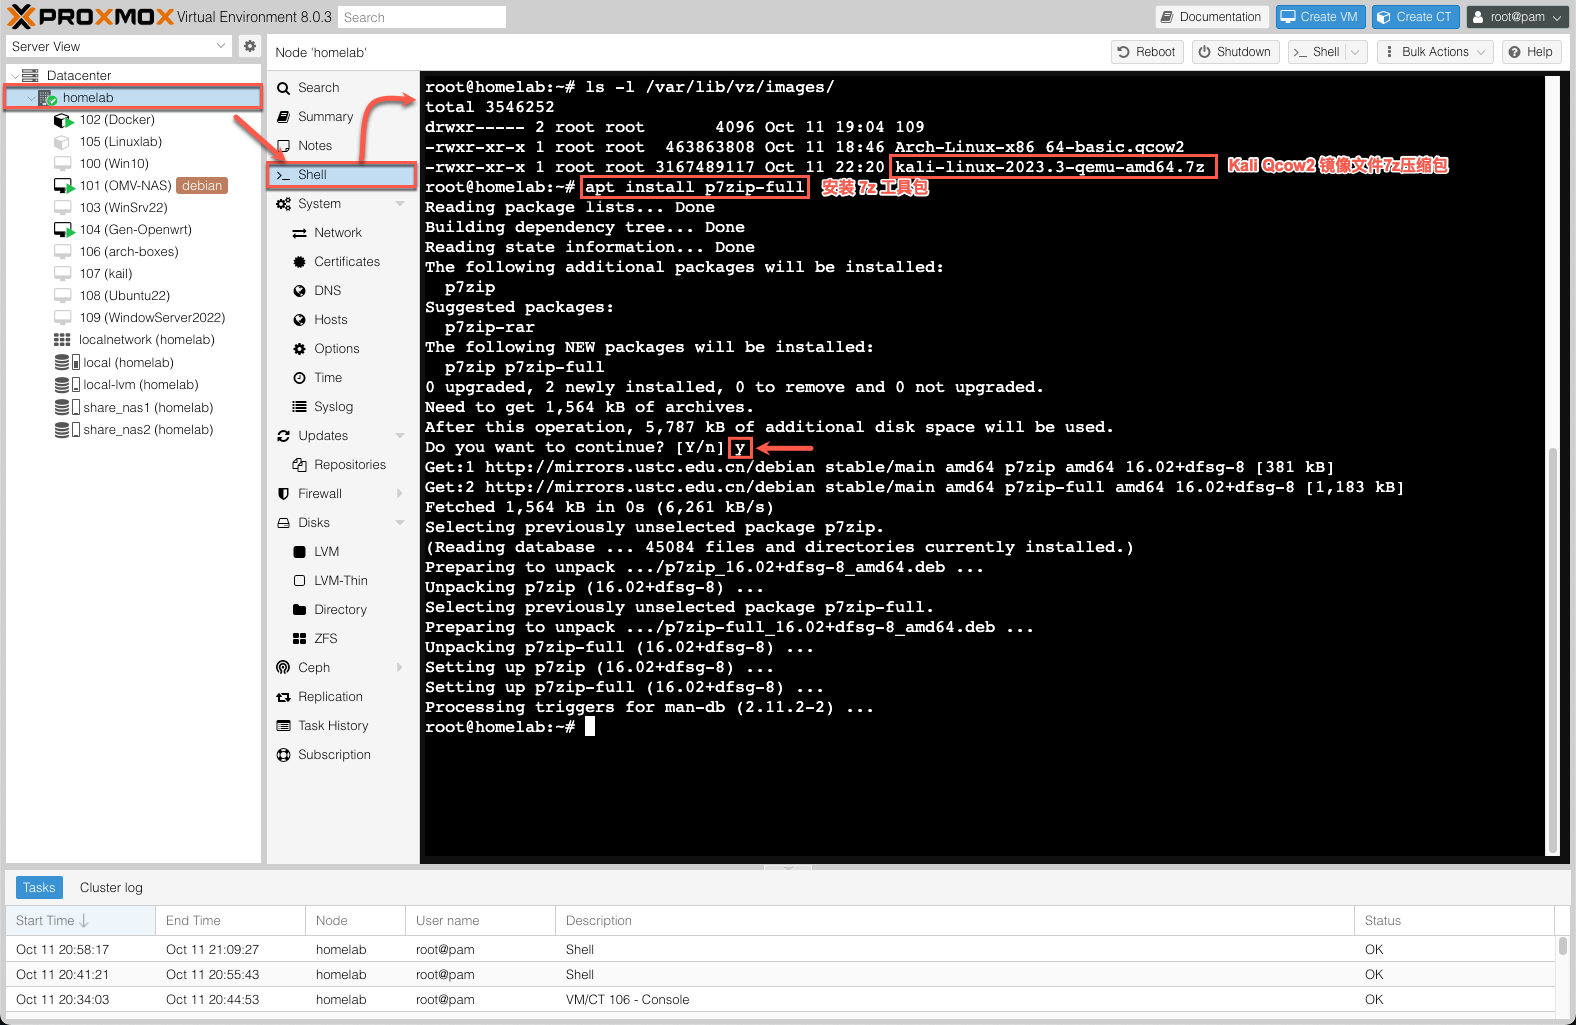1576x1025 pixels.
Task: Expand the System section arrow
Action: pyautogui.click(x=400, y=204)
